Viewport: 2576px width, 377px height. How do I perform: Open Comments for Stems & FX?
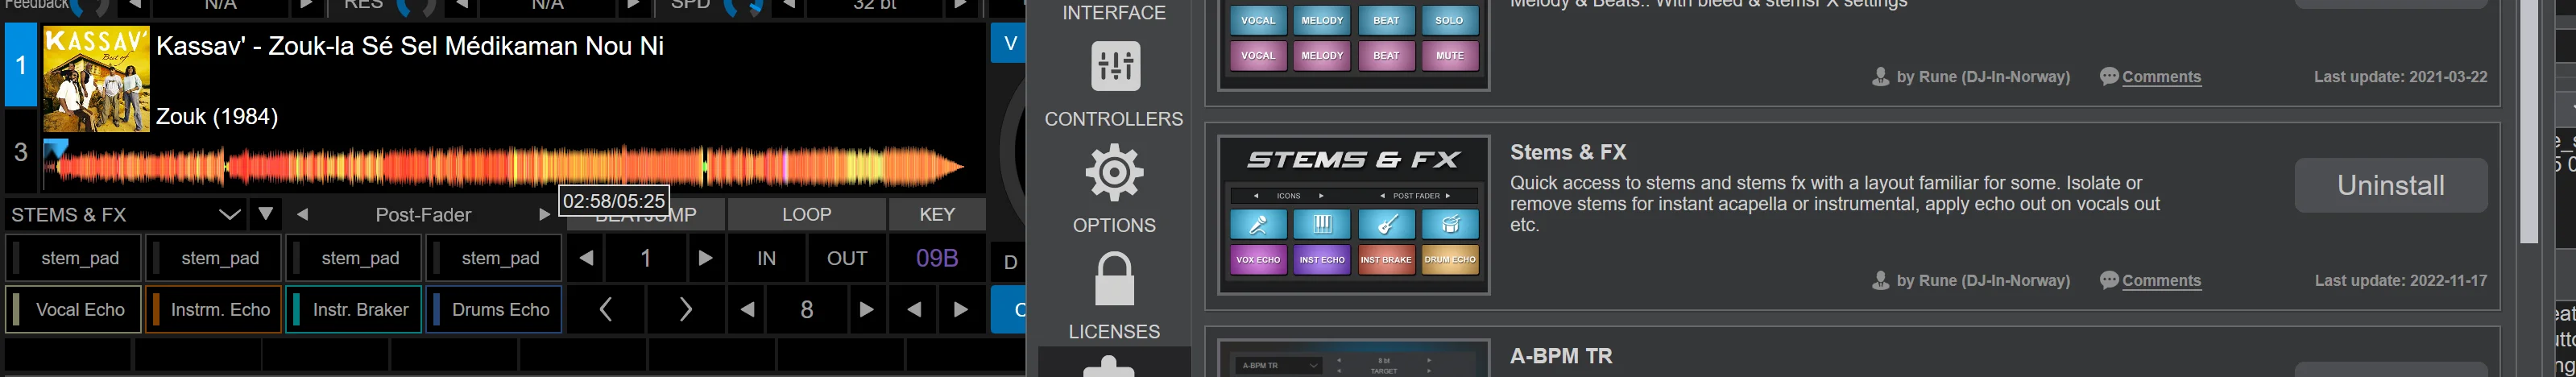pos(2161,281)
